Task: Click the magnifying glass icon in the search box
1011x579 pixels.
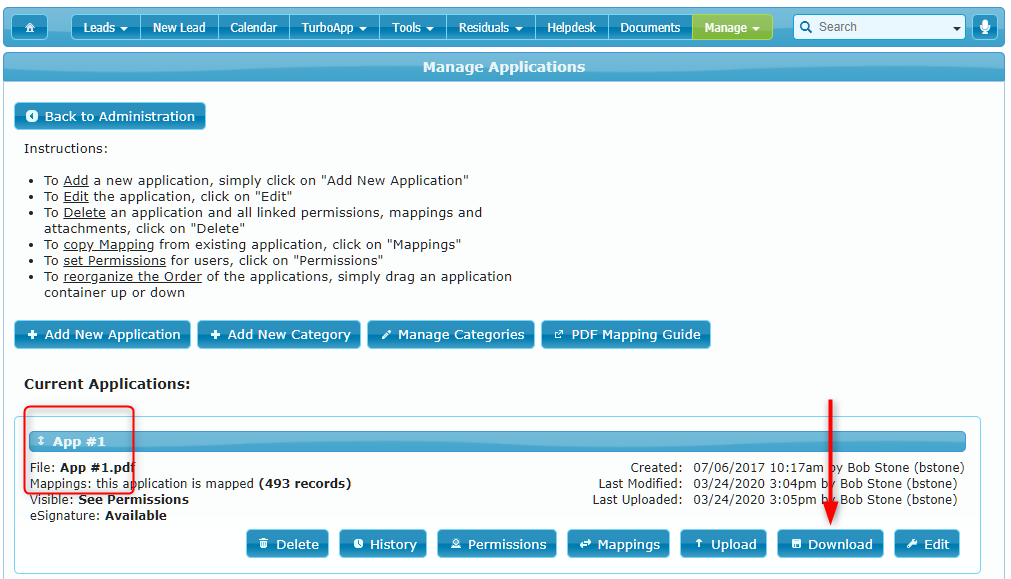Action: point(807,27)
